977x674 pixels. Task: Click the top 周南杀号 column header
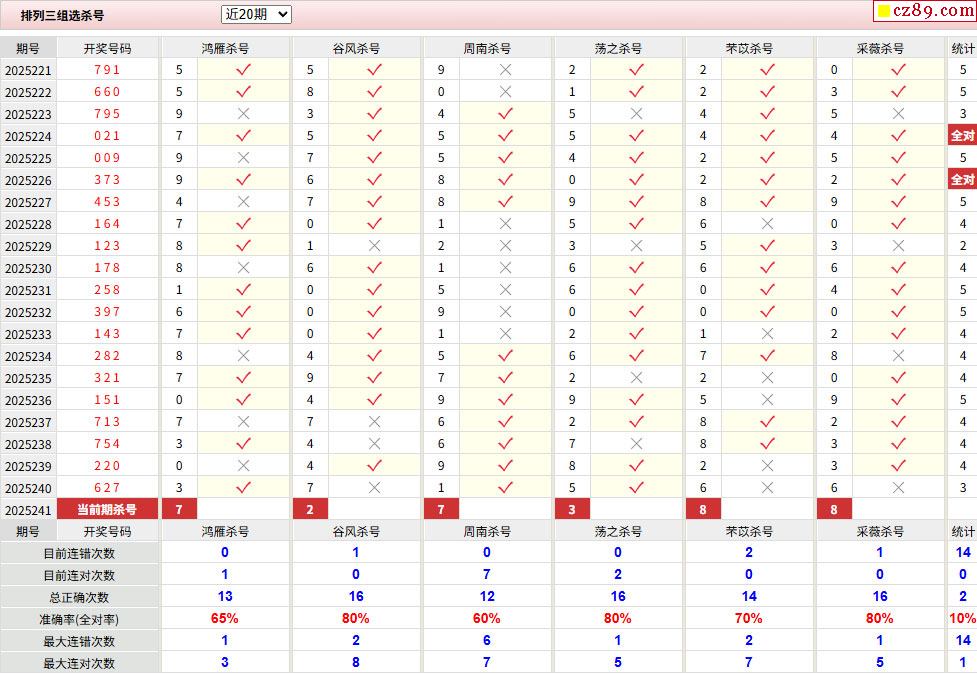pyautogui.click(x=487, y=48)
